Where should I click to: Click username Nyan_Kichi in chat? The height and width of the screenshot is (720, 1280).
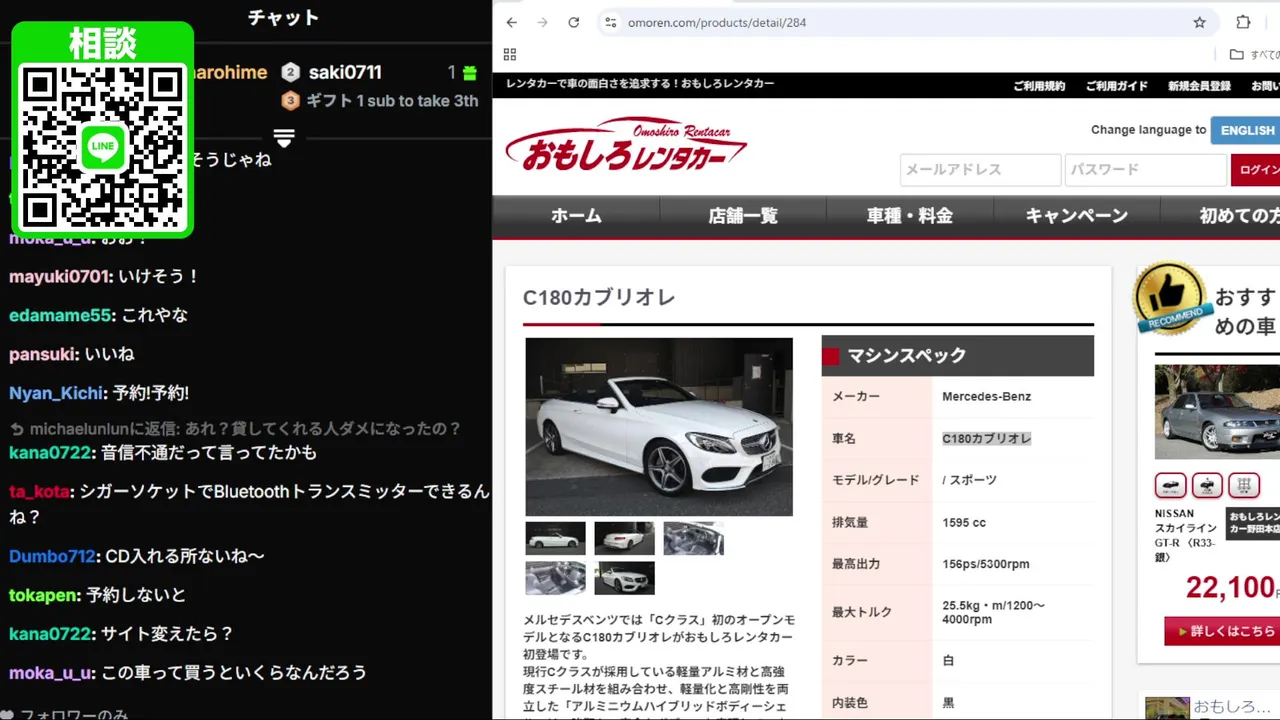pos(56,393)
